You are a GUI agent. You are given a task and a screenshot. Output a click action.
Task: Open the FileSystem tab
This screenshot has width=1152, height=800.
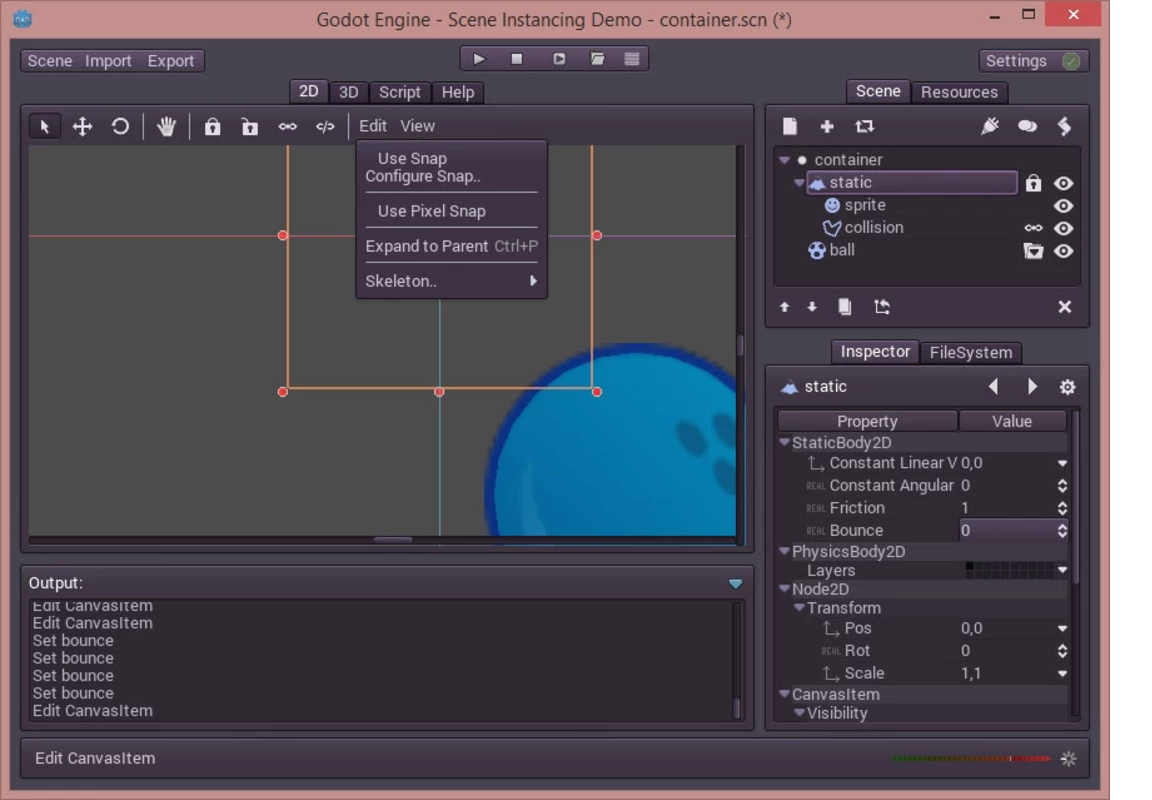pos(970,352)
